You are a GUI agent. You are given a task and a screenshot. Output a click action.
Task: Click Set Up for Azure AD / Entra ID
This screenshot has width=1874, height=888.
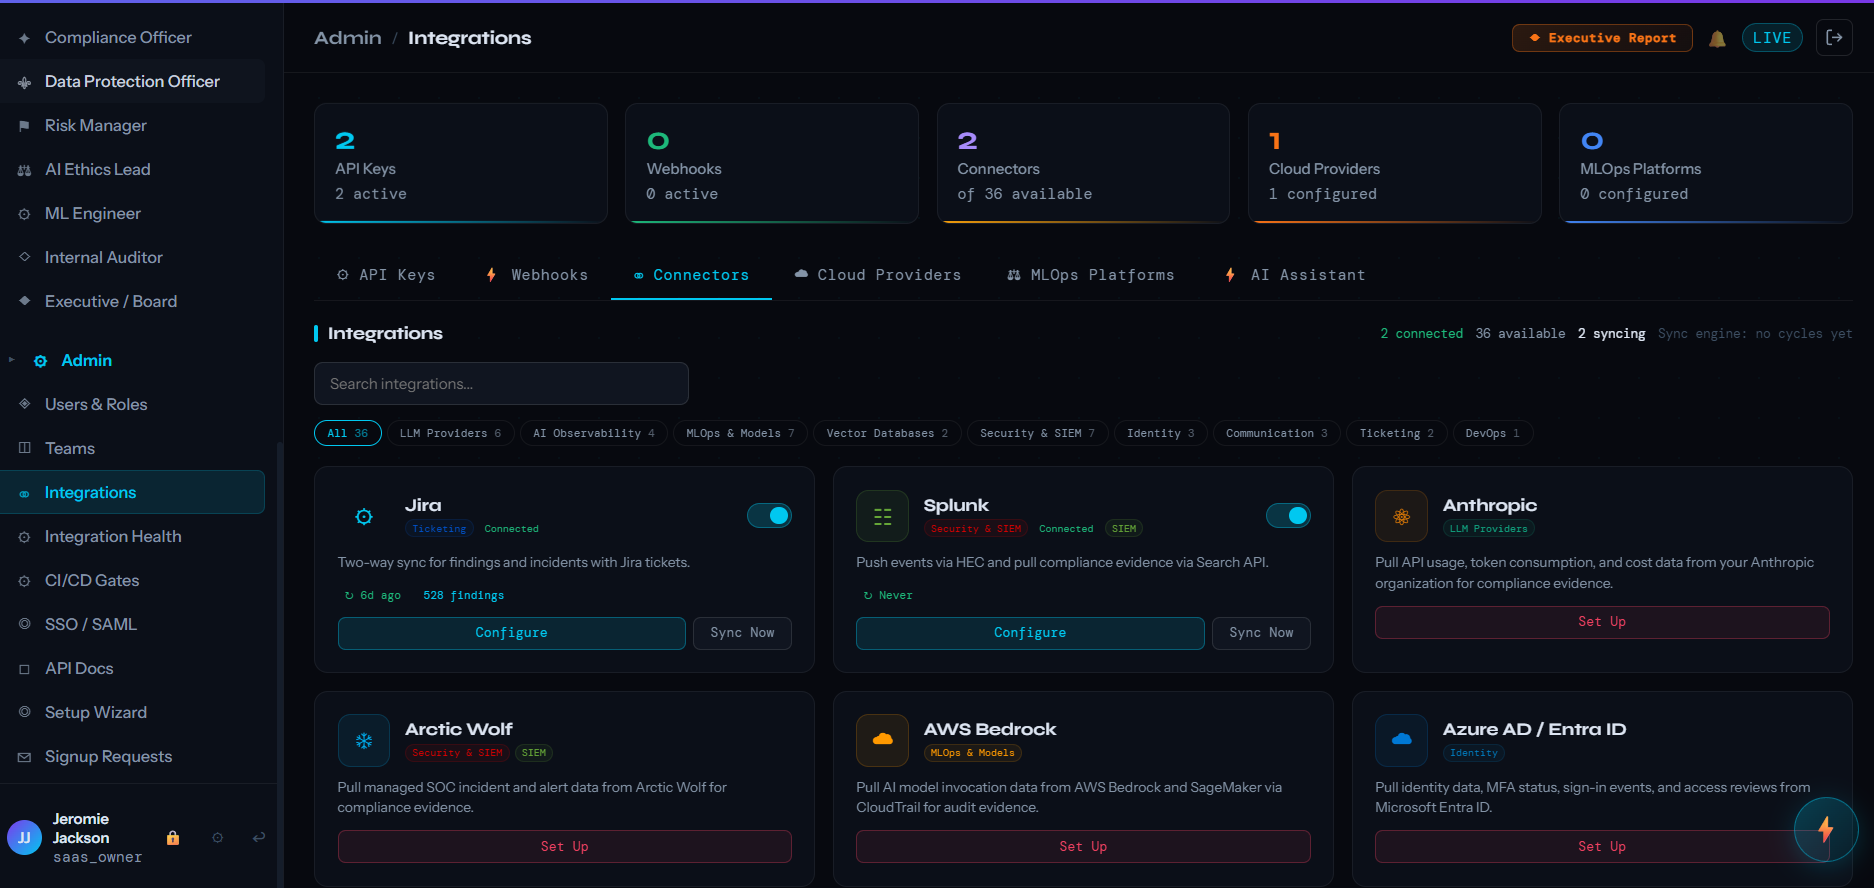1602,846
